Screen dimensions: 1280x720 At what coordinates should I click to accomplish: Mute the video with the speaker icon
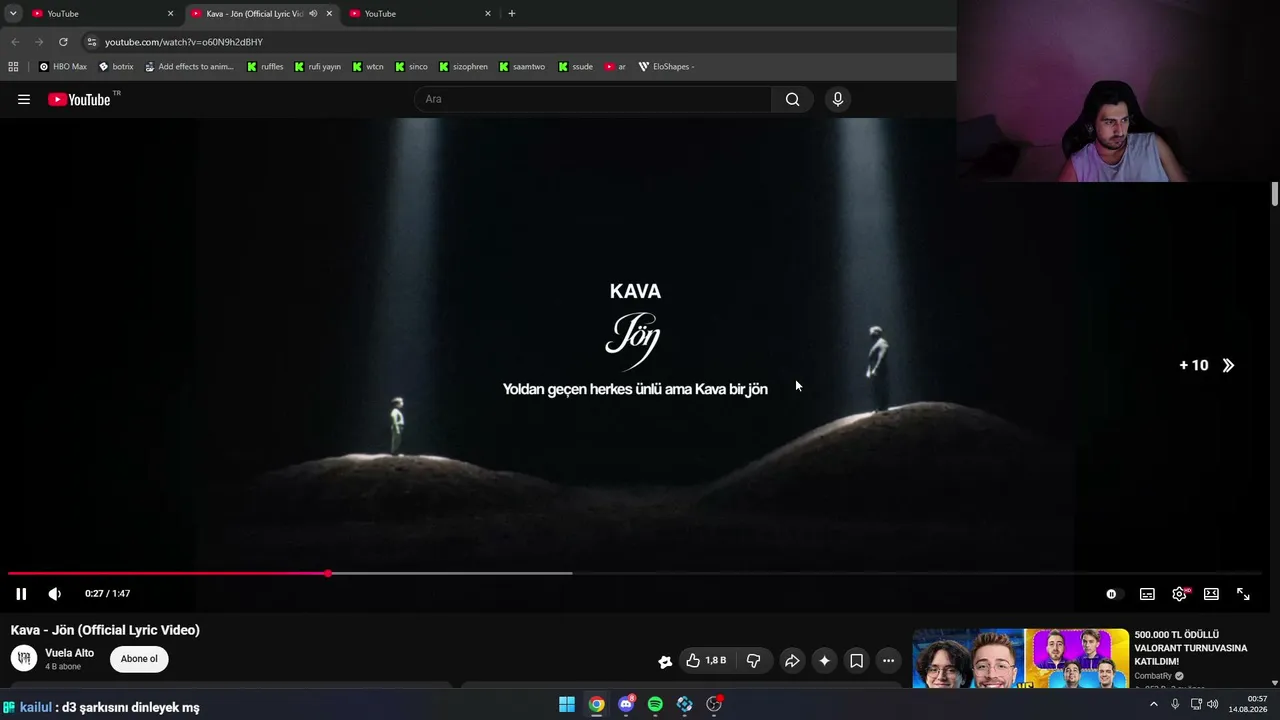coord(55,594)
